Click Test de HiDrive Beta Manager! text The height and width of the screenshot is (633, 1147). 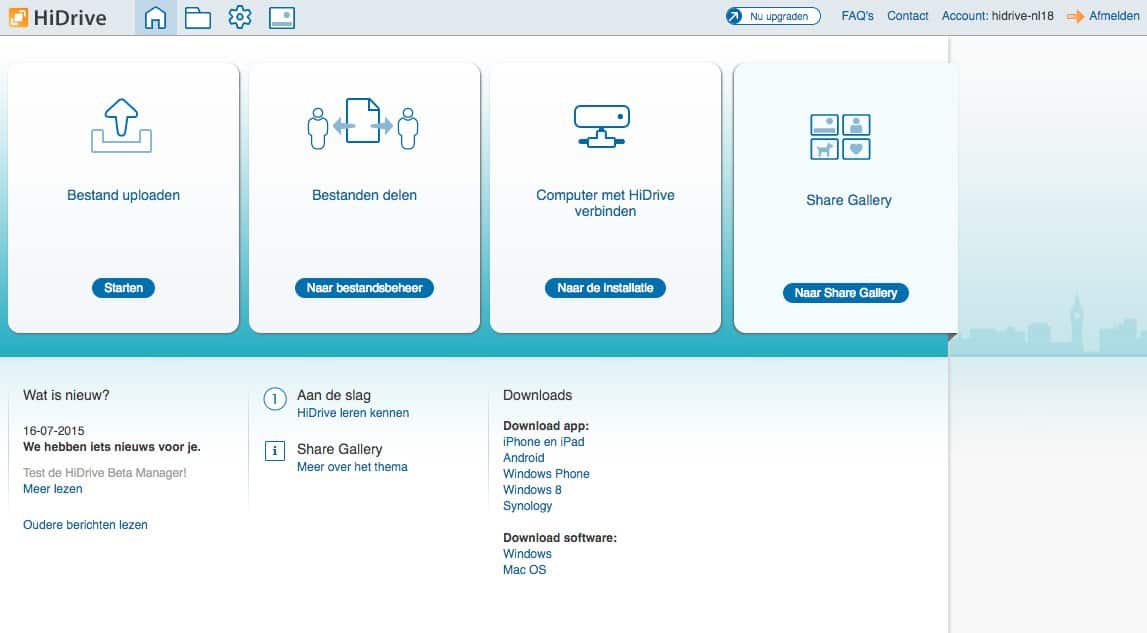[105, 473]
